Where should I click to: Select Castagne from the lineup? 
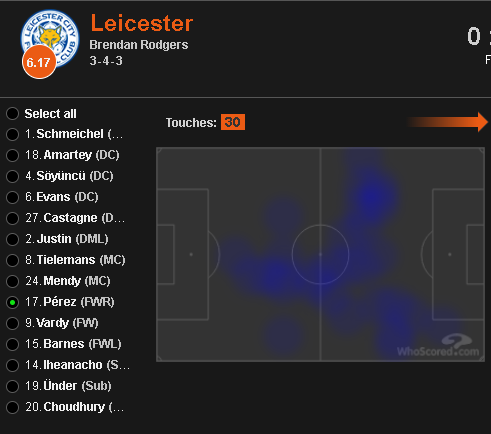(12, 218)
